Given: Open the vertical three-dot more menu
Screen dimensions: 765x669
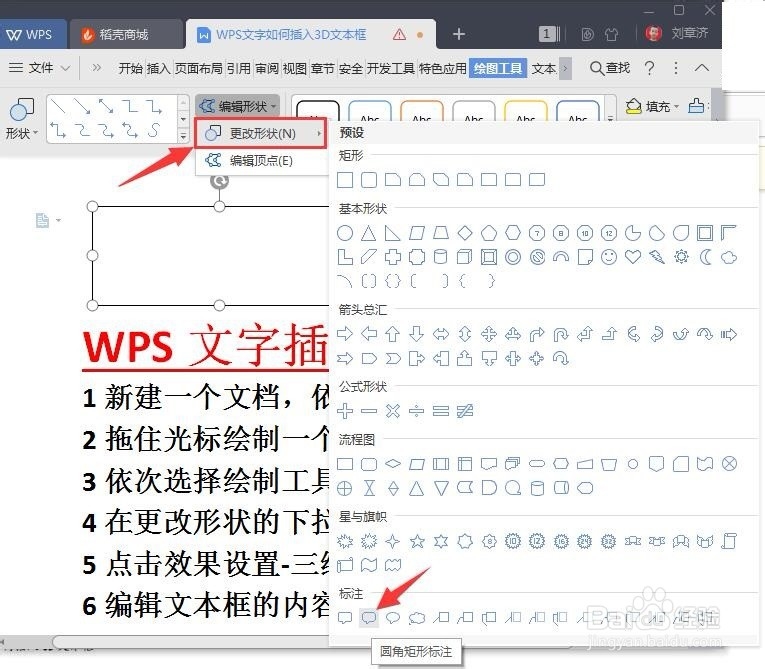Looking at the screenshot, I should pos(676,68).
